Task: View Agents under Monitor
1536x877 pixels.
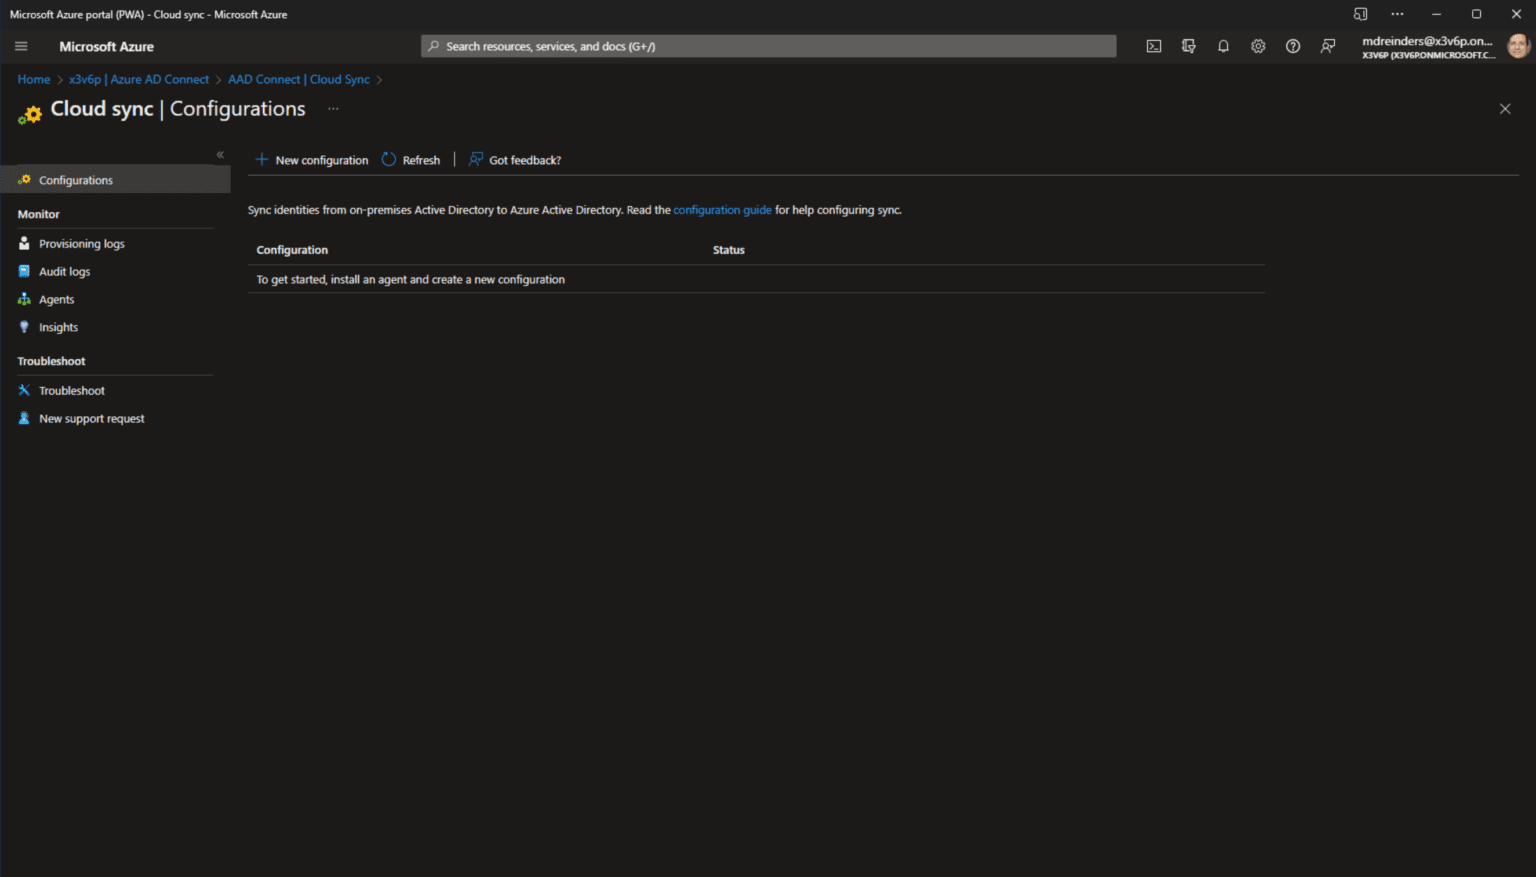Action: pos(57,298)
